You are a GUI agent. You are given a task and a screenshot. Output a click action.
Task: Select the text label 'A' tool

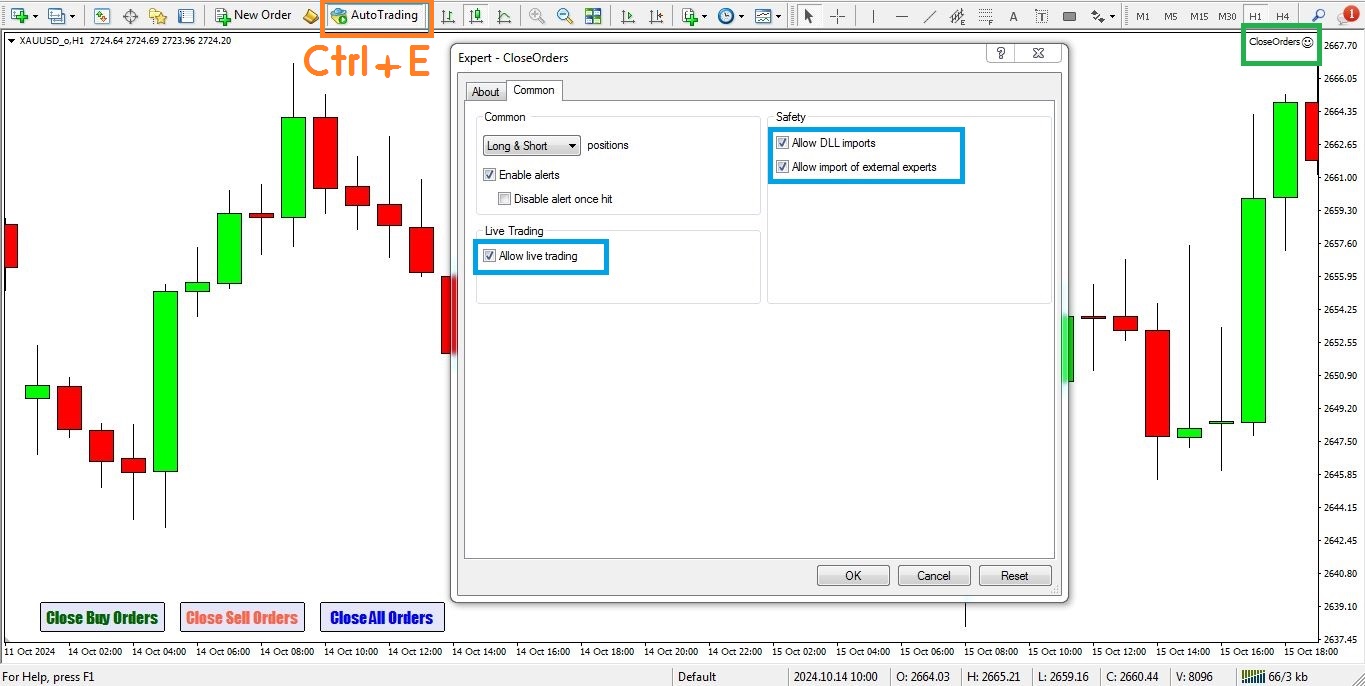1014,16
